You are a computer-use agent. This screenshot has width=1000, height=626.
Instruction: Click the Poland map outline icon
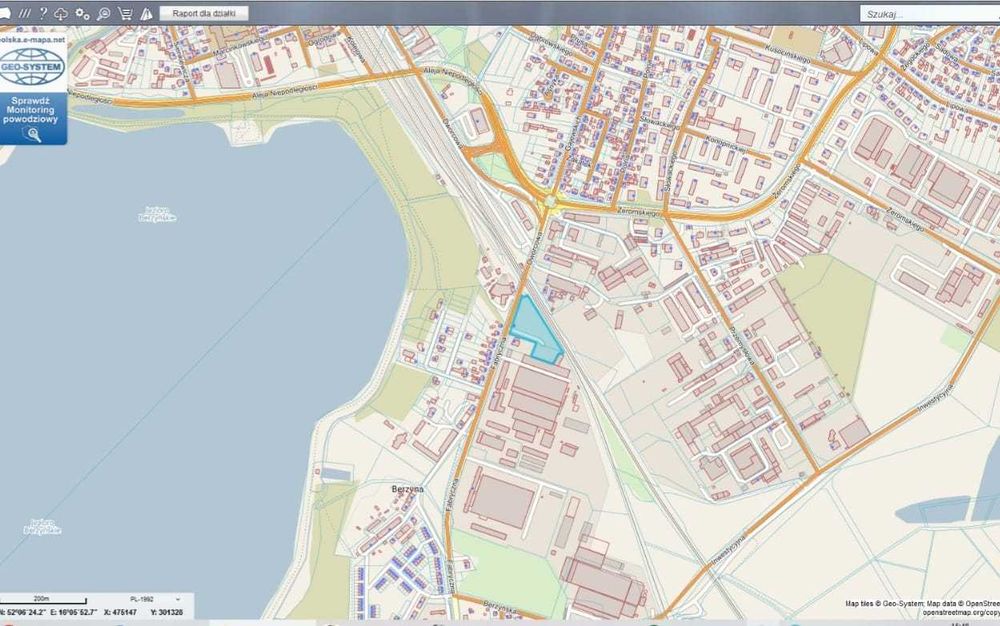(3, 13)
